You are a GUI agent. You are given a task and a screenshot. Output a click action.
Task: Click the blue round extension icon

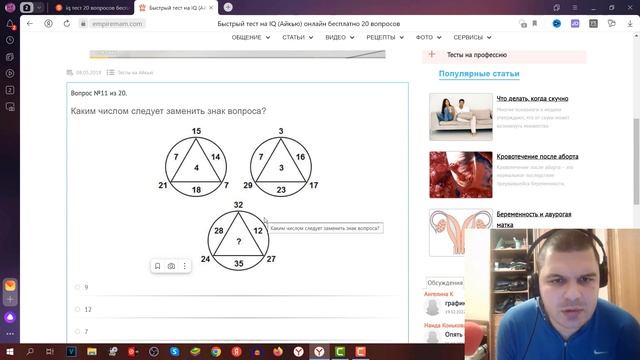tap(556, 24)
